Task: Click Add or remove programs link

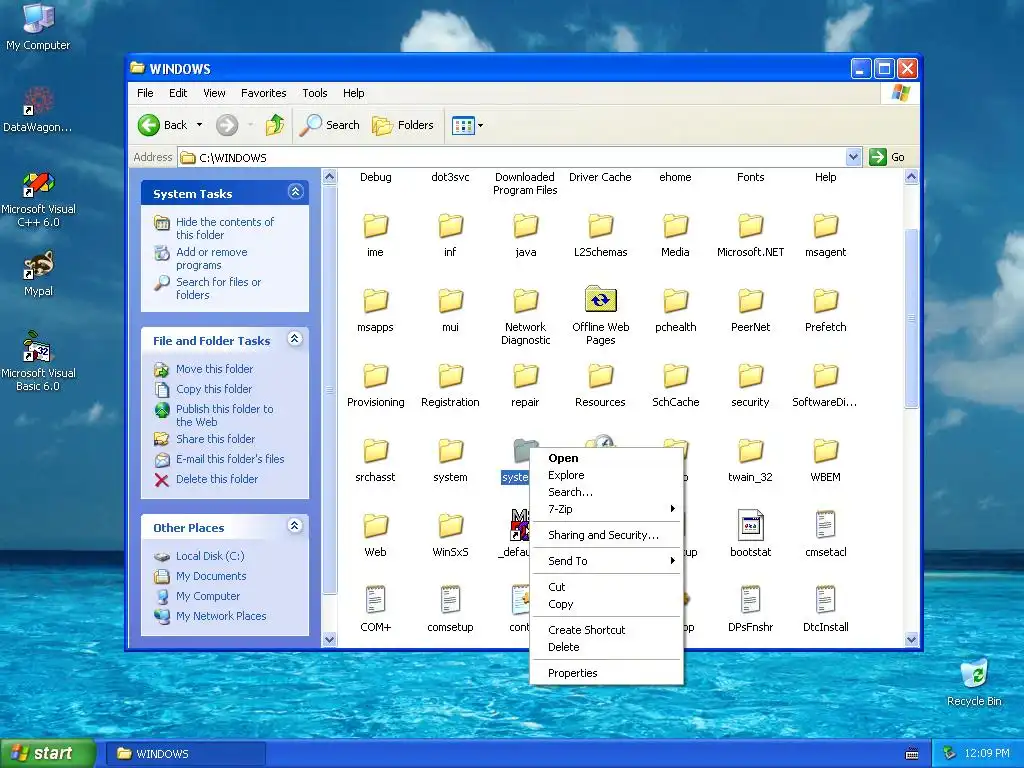Action: point(212,258)
